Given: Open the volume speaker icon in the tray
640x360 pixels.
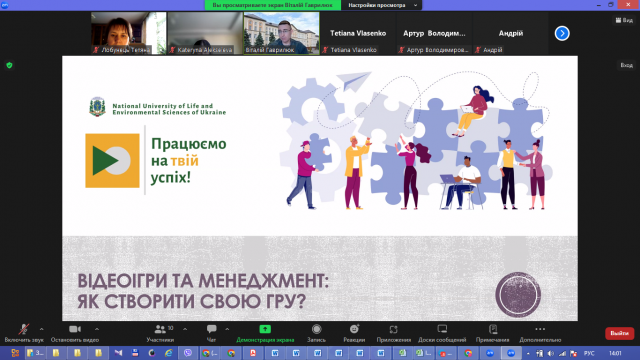Looking at the screenshot, I should pyautogui.click(x=551, y=353).
